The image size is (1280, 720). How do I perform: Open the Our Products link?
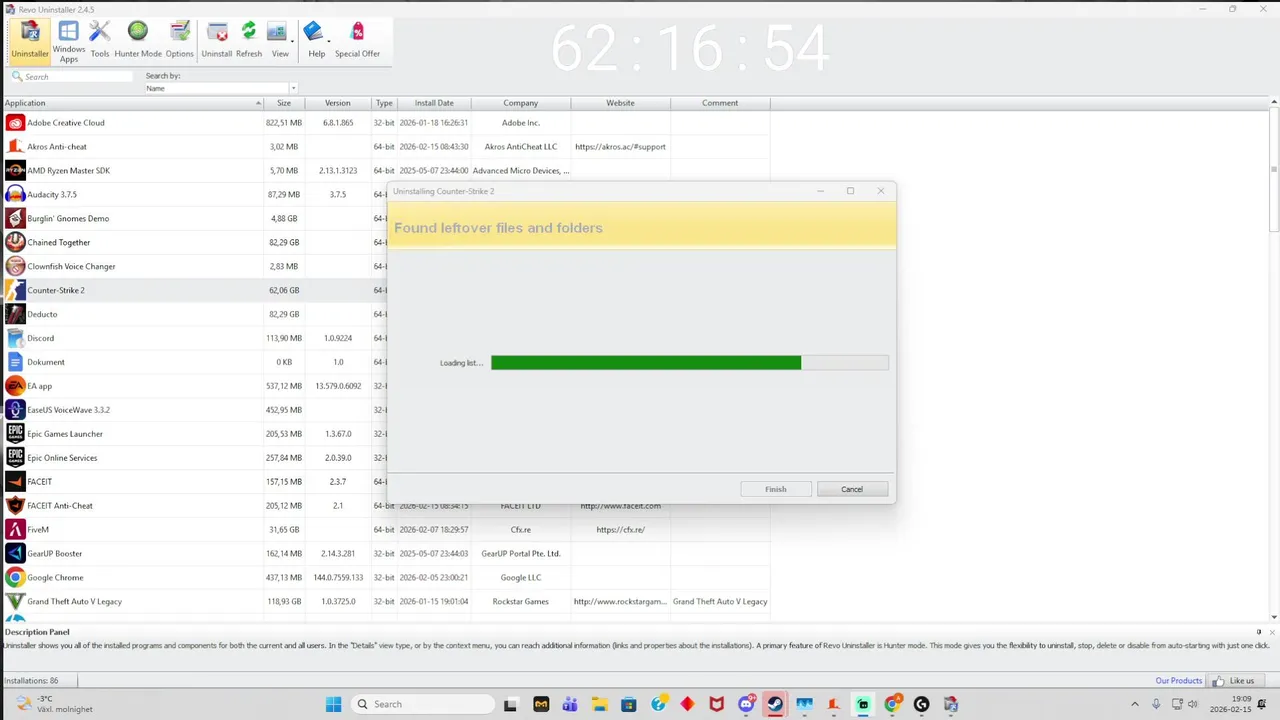point(1179,681)
